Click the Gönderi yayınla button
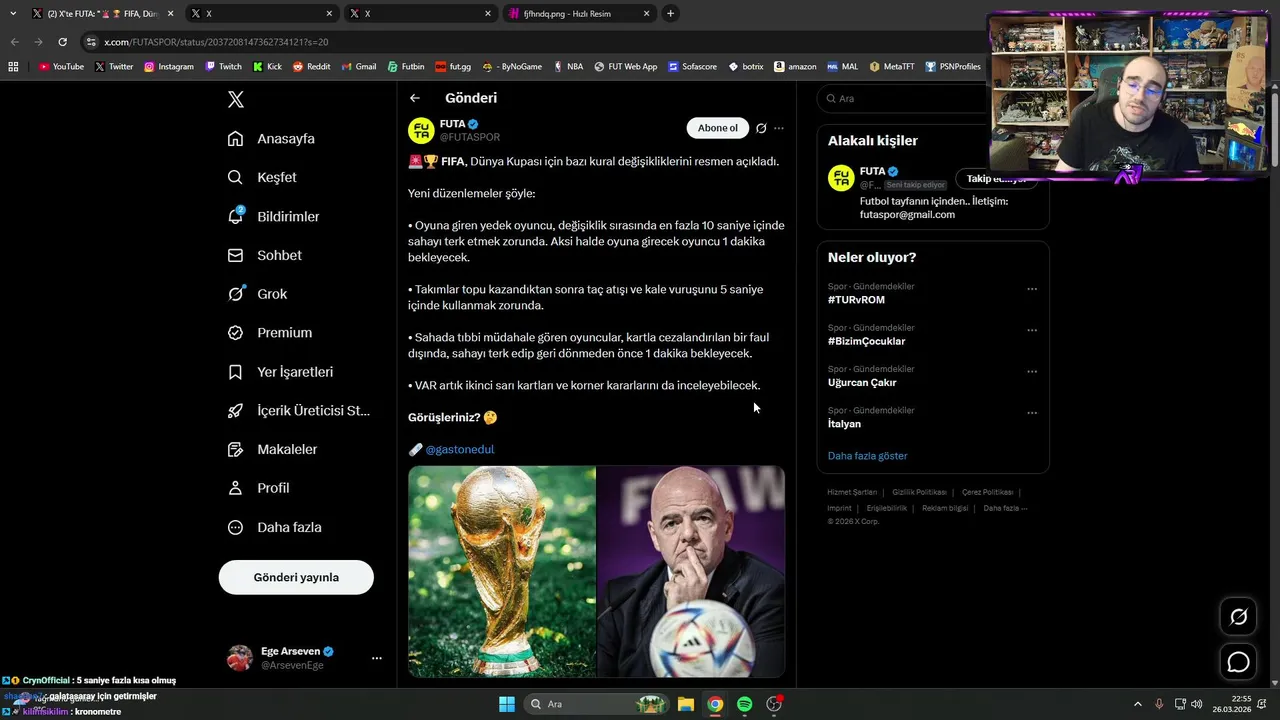This screenshot has height=720, width=1280. pyautogui.click(x=296, y=577)
